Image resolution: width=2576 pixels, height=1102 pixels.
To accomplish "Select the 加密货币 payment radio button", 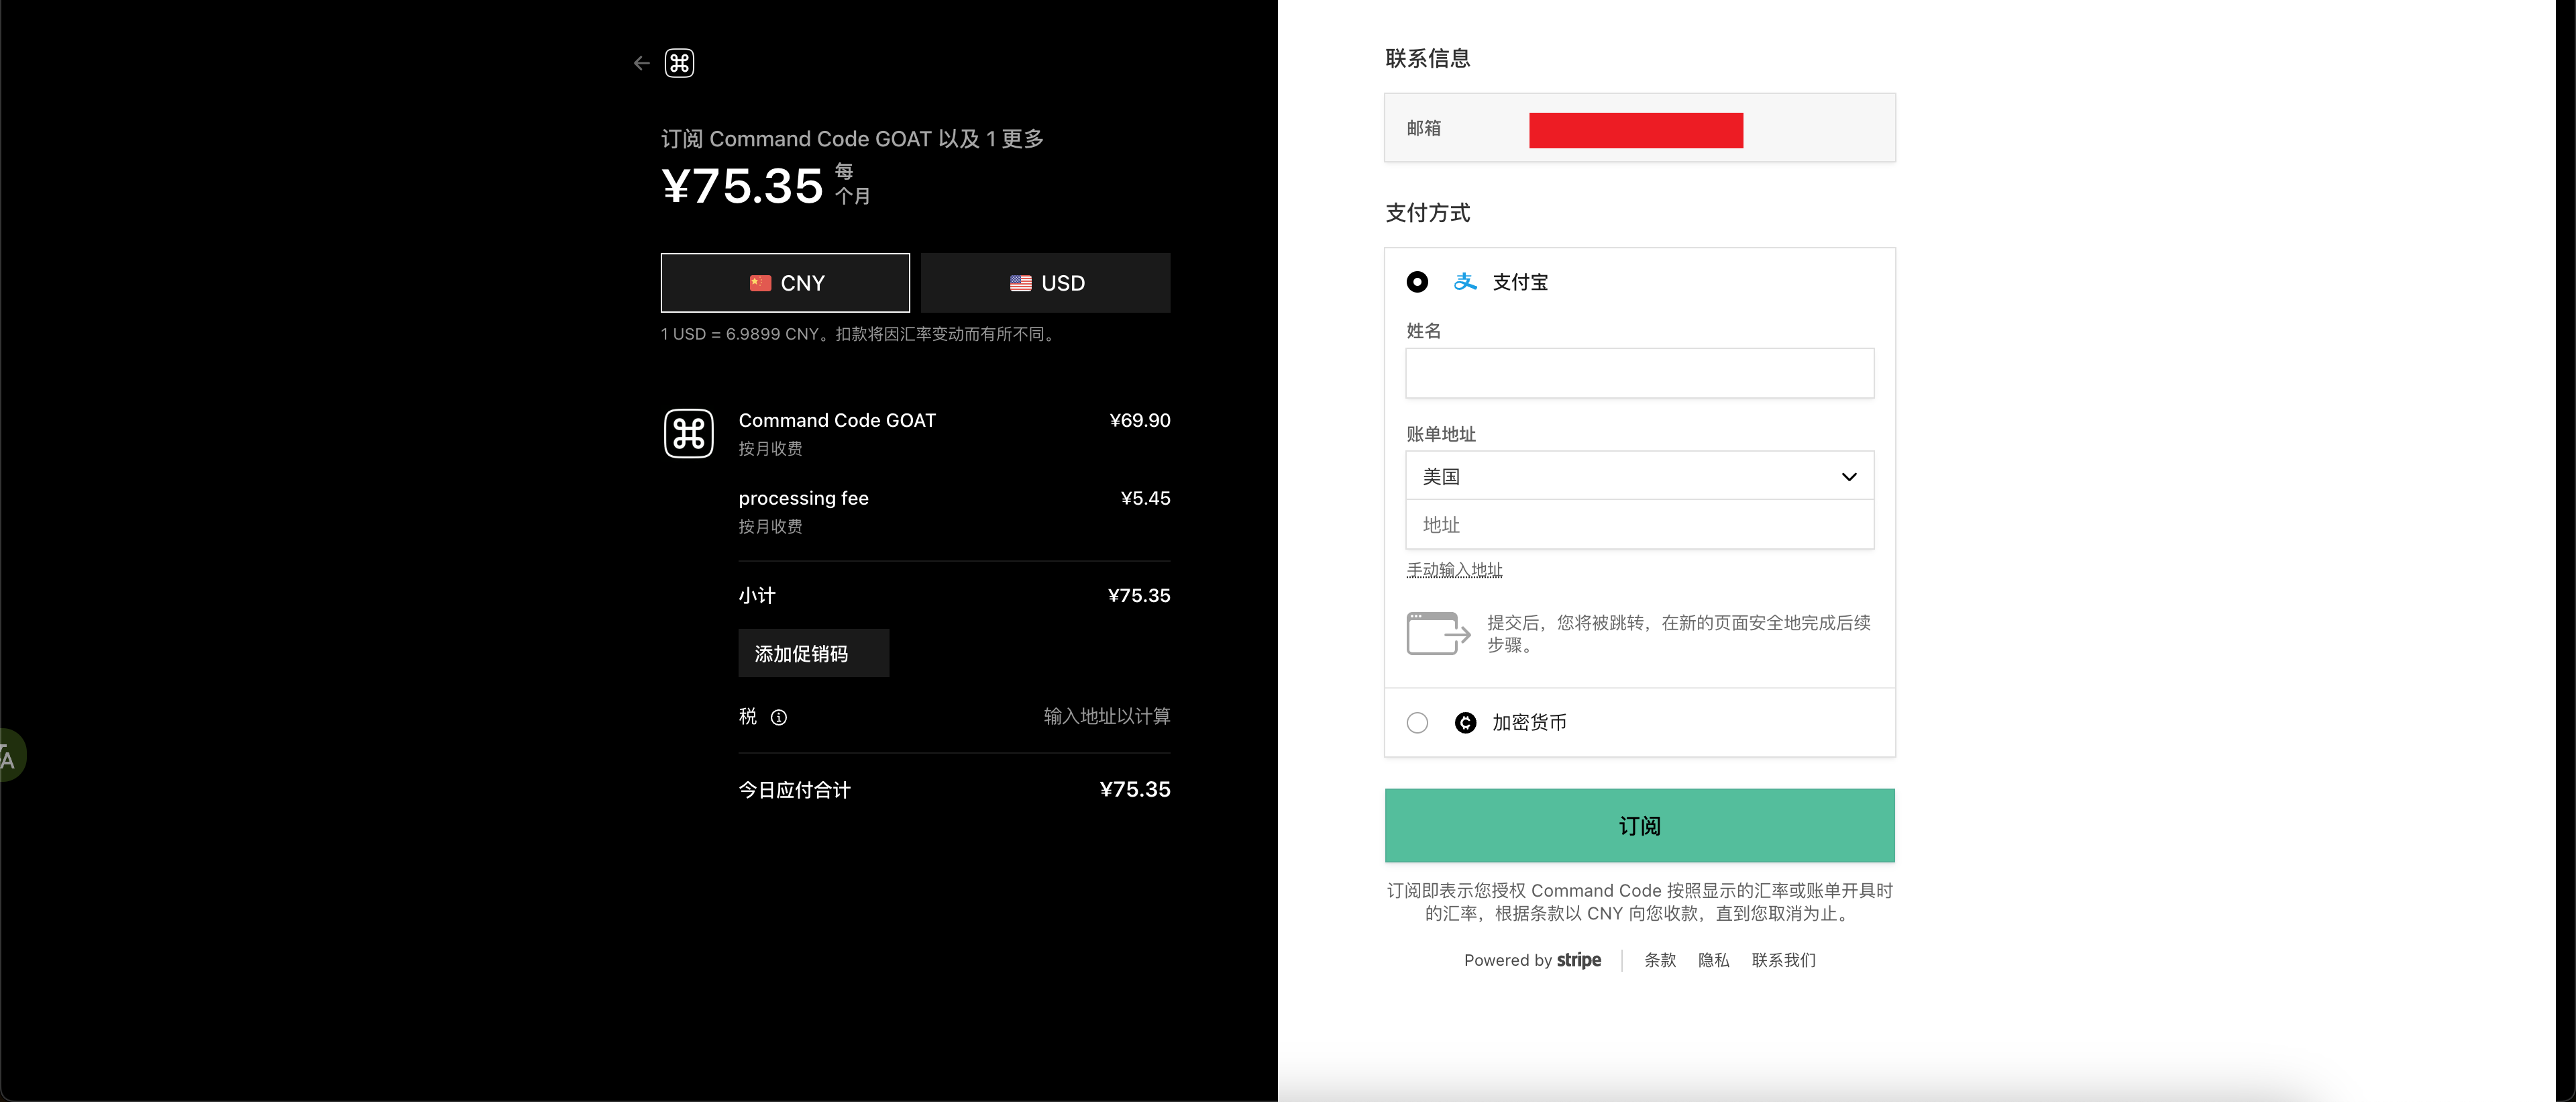I will [1417, 723].
